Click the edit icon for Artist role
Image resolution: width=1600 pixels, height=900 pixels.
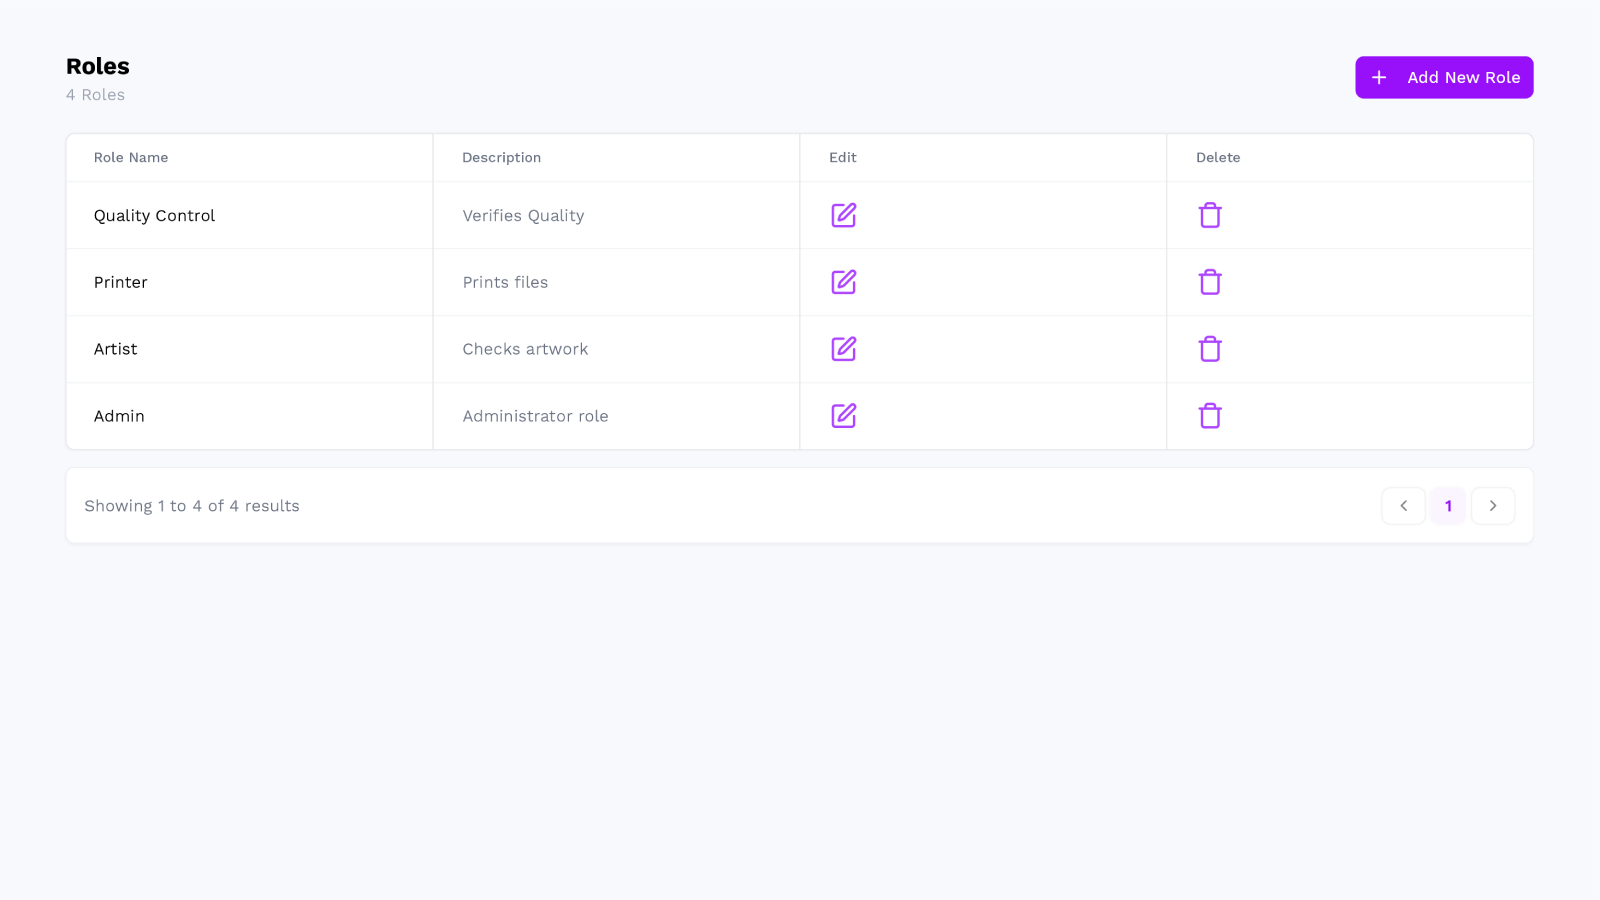coord(843,349)
